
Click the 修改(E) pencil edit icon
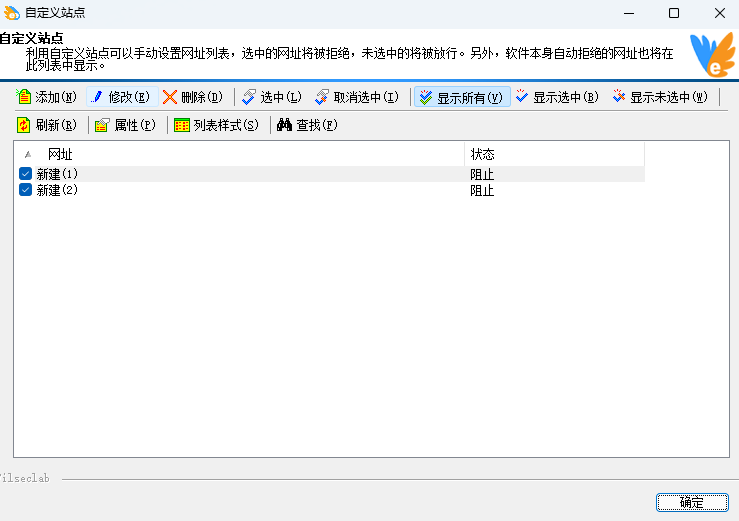[x=97, y=97]
